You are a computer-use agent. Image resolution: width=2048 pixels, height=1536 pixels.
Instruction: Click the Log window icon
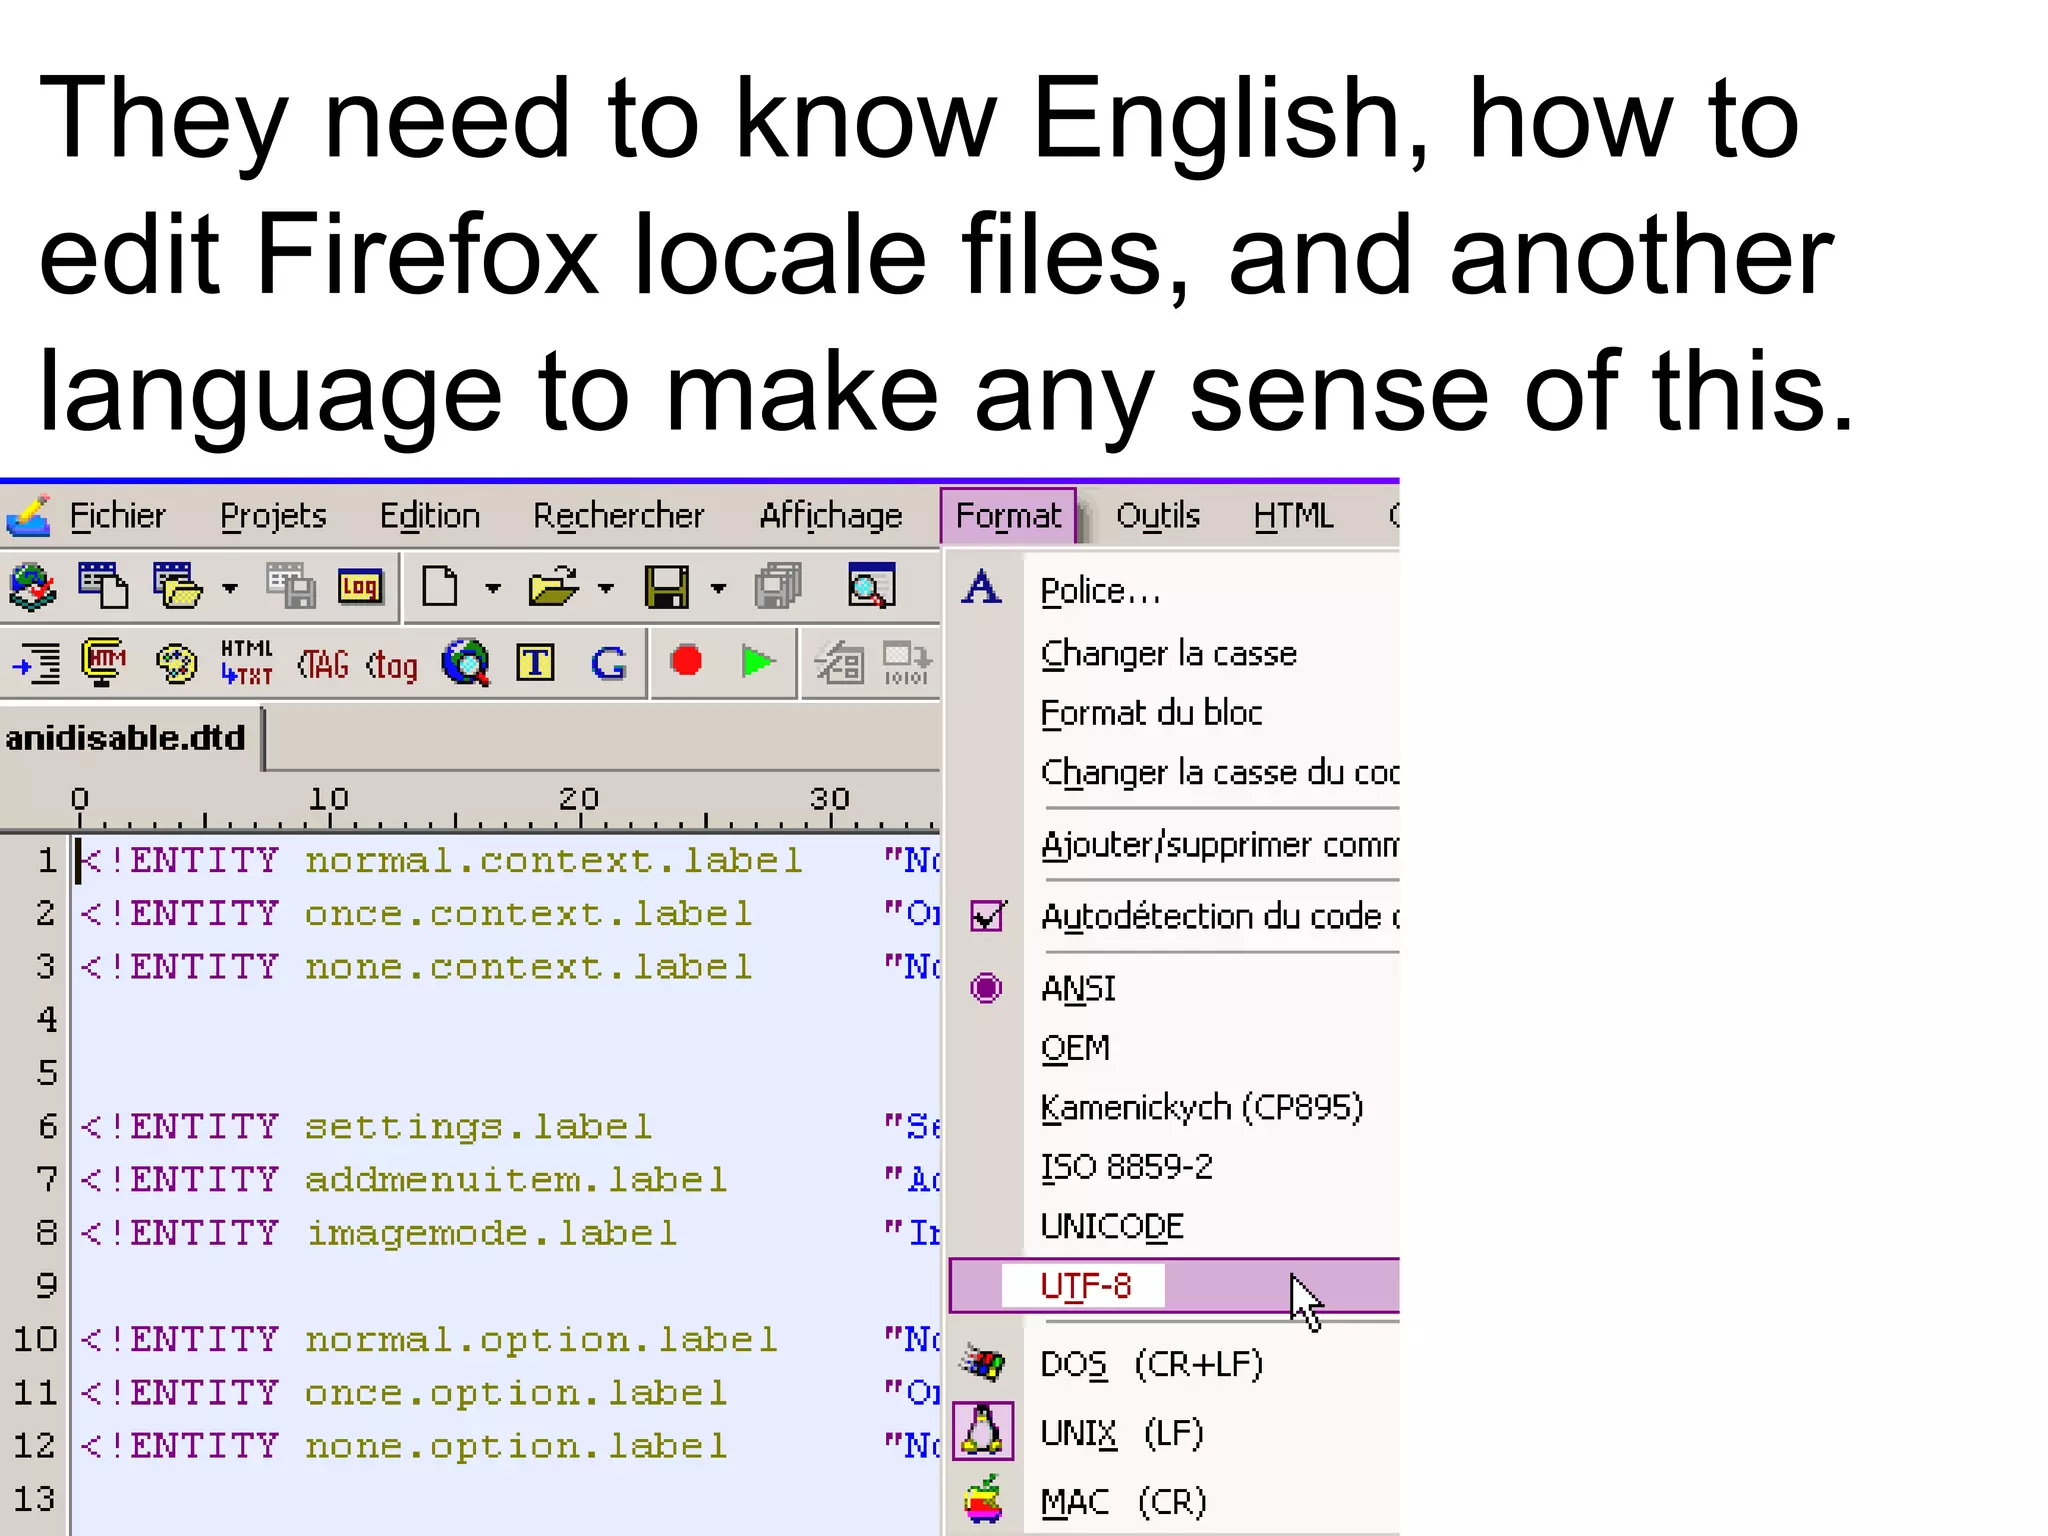(360, 586)
